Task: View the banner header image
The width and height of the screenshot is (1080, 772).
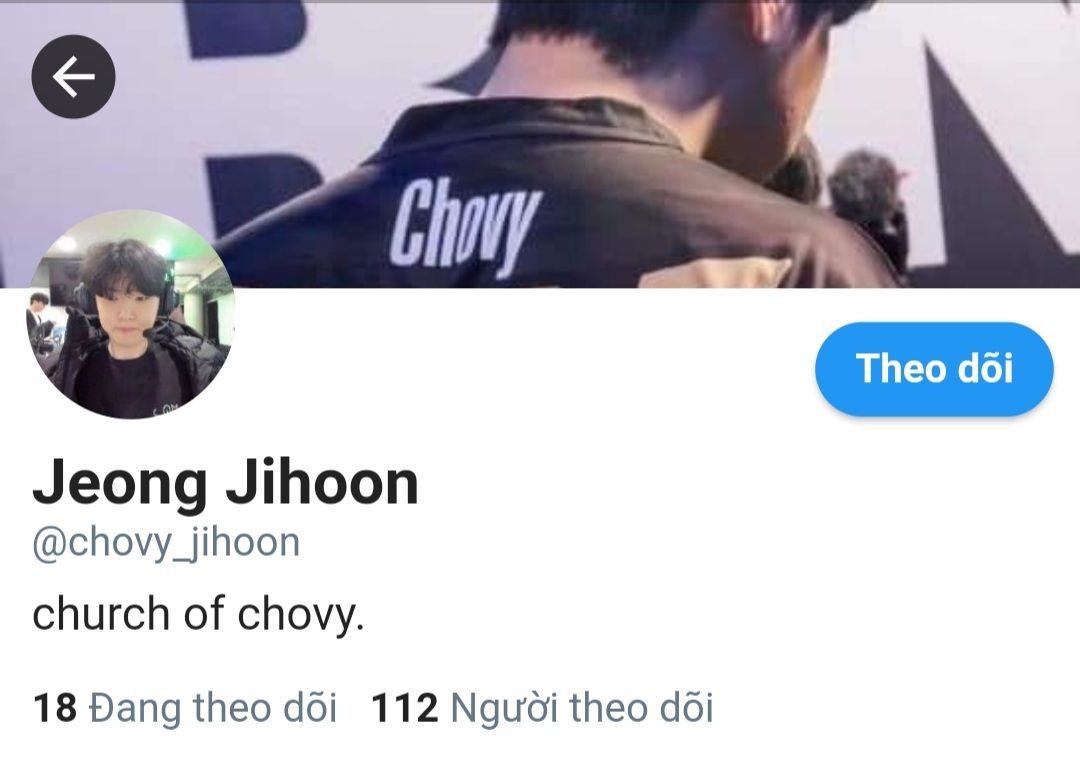Action: 540,143
